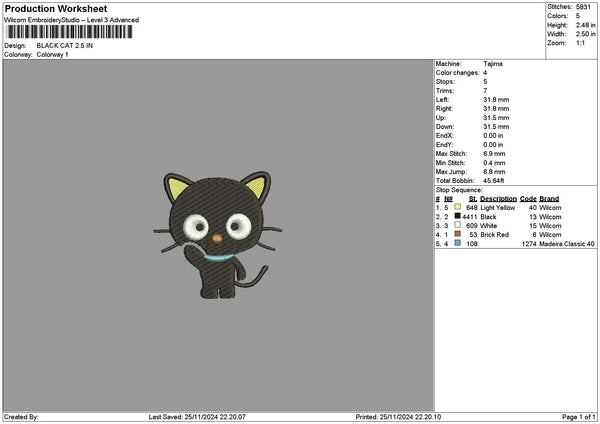The image size is (600, 424).
Task: Select the Machine value Tajima
Action: [x=493, y=63]
